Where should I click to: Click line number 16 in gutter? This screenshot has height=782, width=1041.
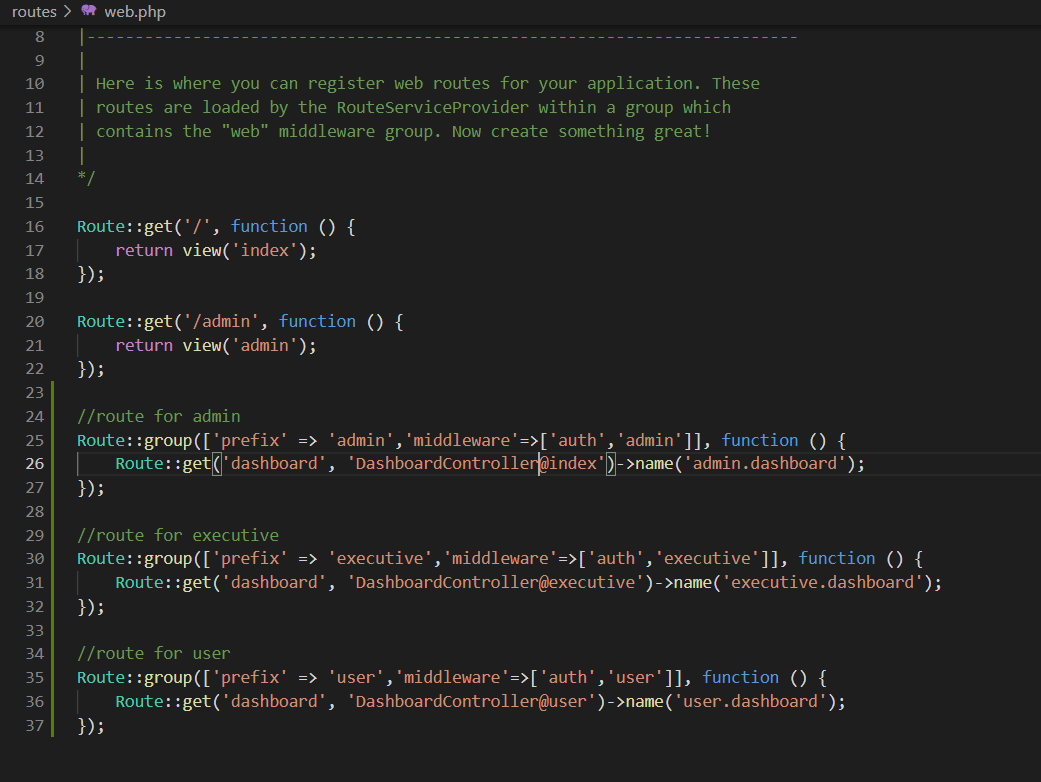coord(35,226)
